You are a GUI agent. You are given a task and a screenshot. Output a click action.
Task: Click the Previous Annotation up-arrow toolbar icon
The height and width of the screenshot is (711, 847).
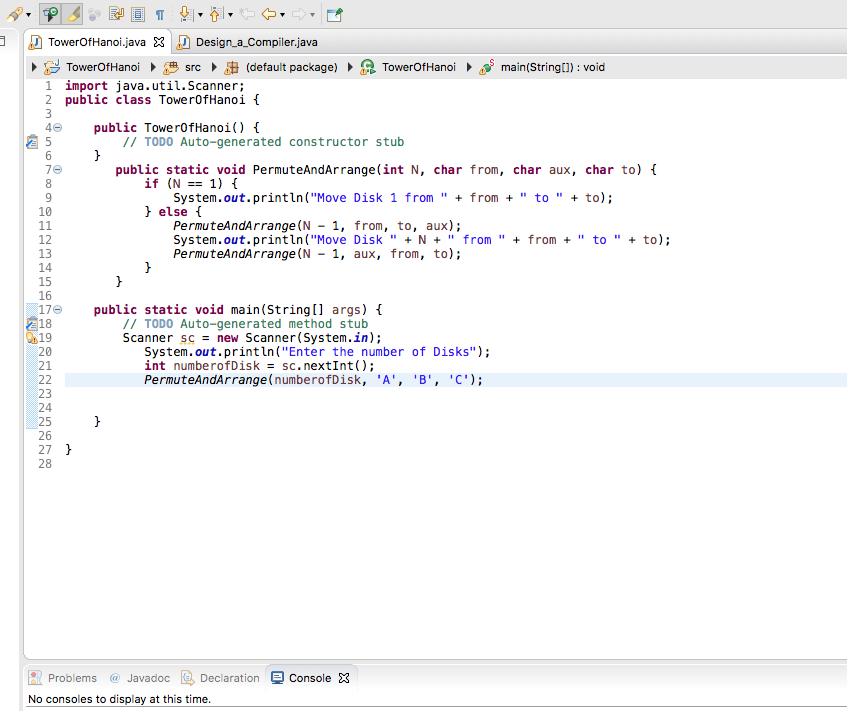[215, 14]
